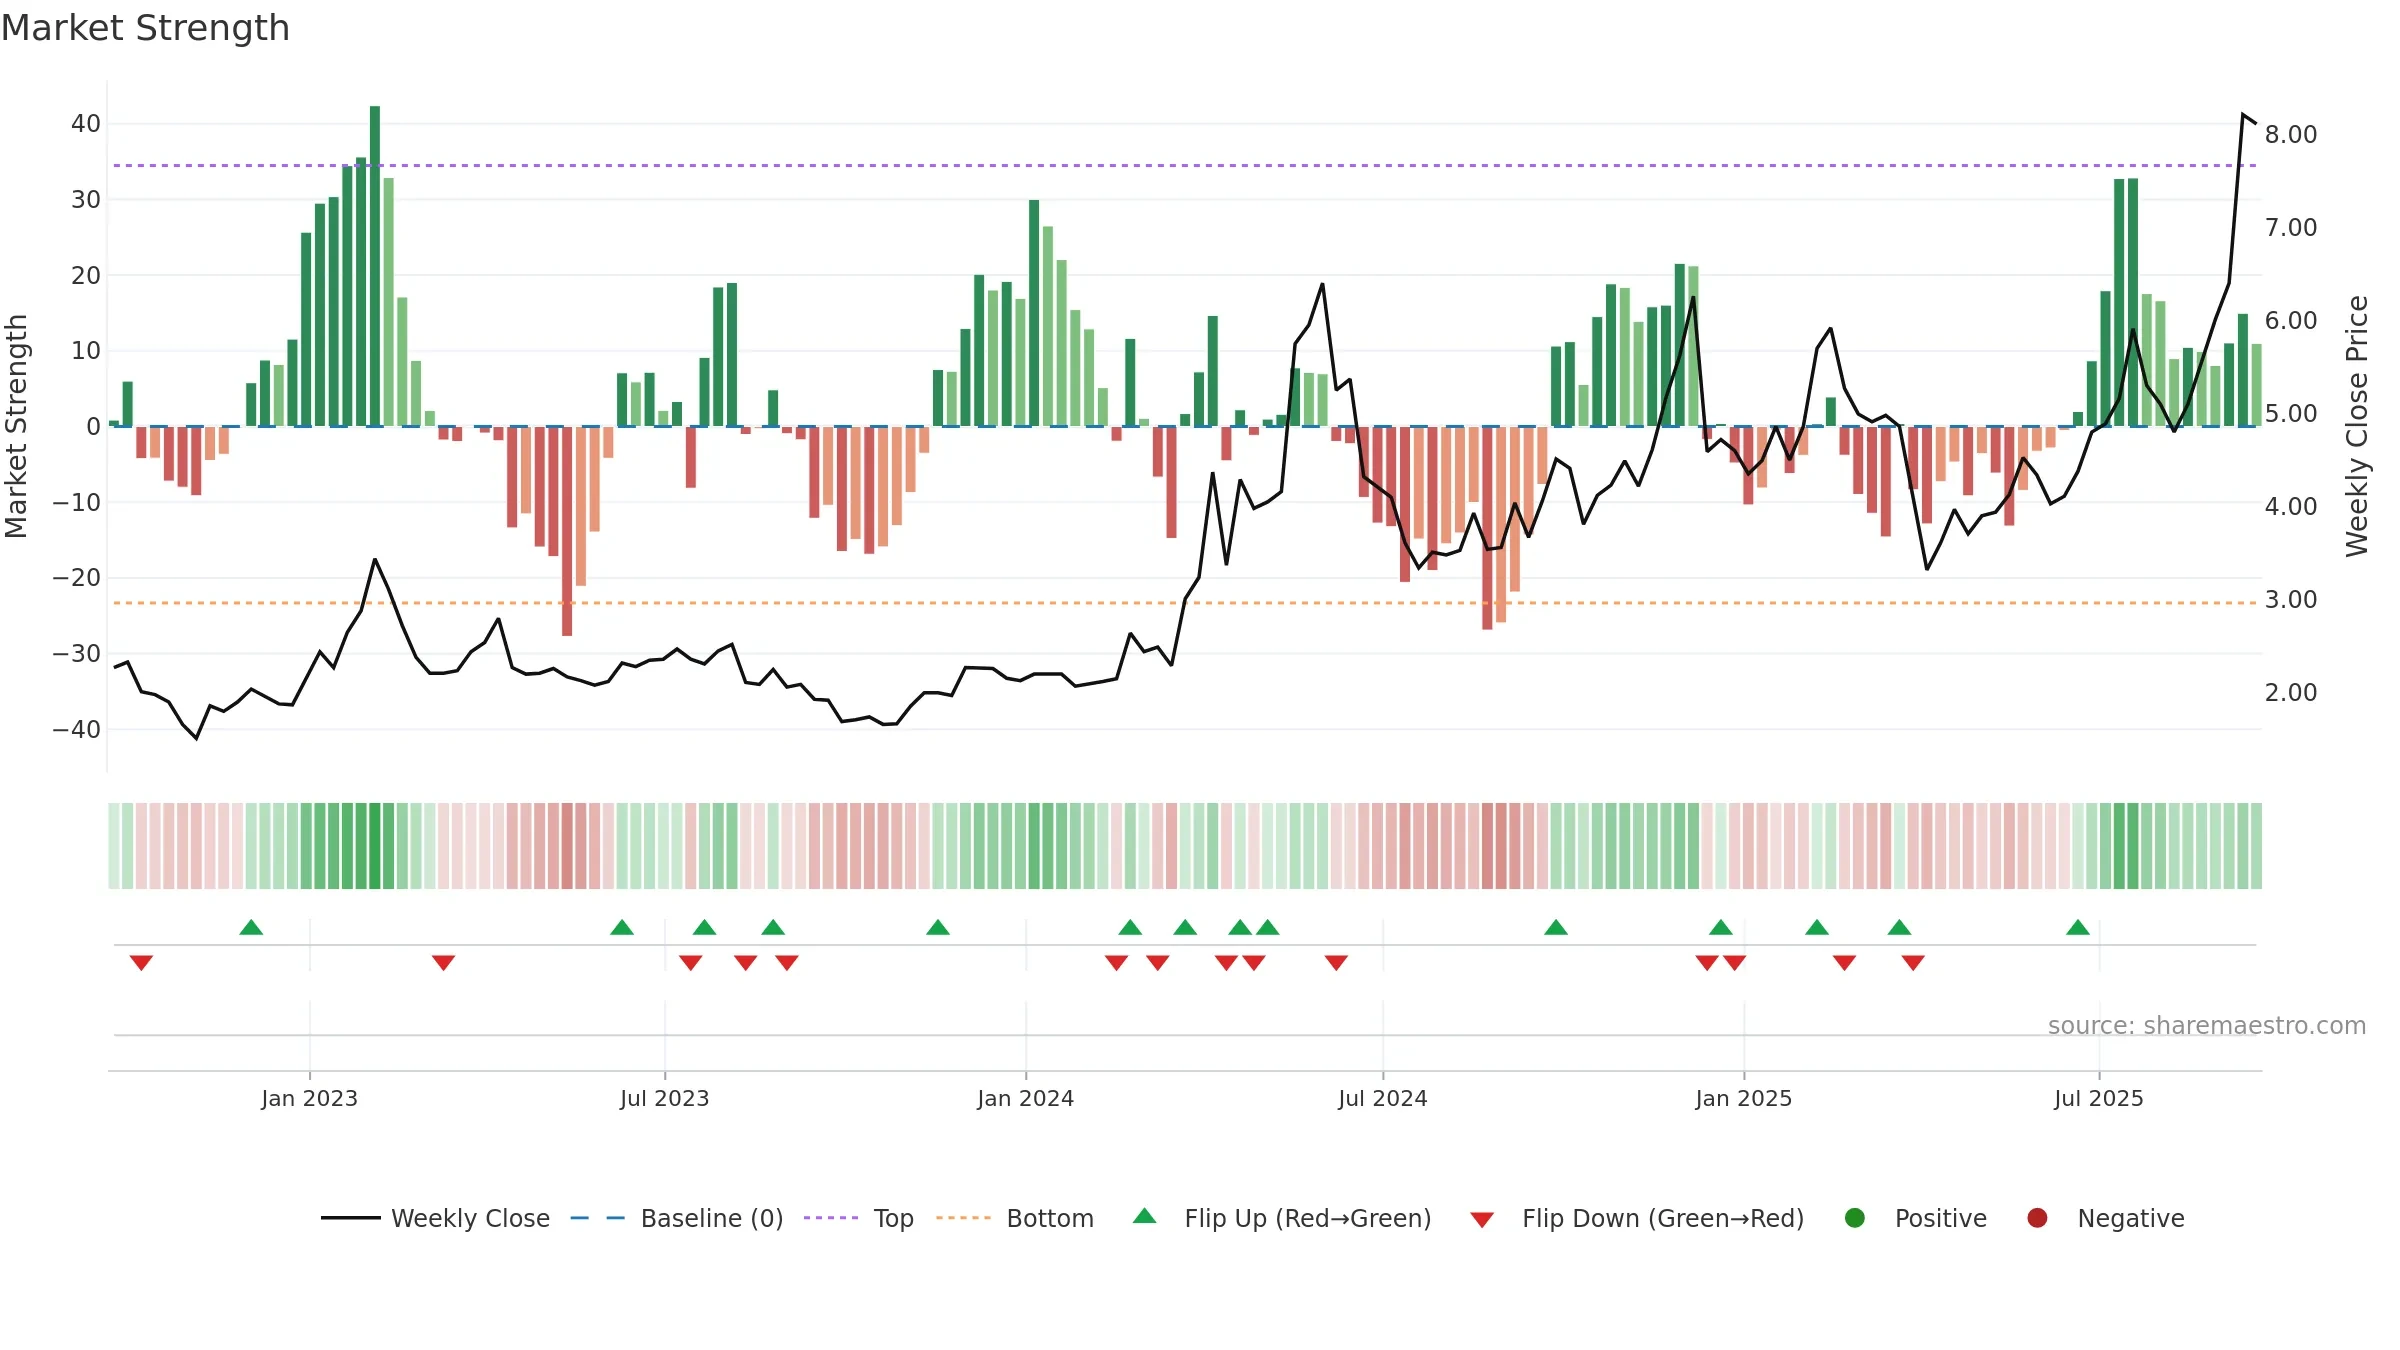Click the Market Strength chart title
The width and height of the screenshot is (2400, 1350).
pos(145,28)
